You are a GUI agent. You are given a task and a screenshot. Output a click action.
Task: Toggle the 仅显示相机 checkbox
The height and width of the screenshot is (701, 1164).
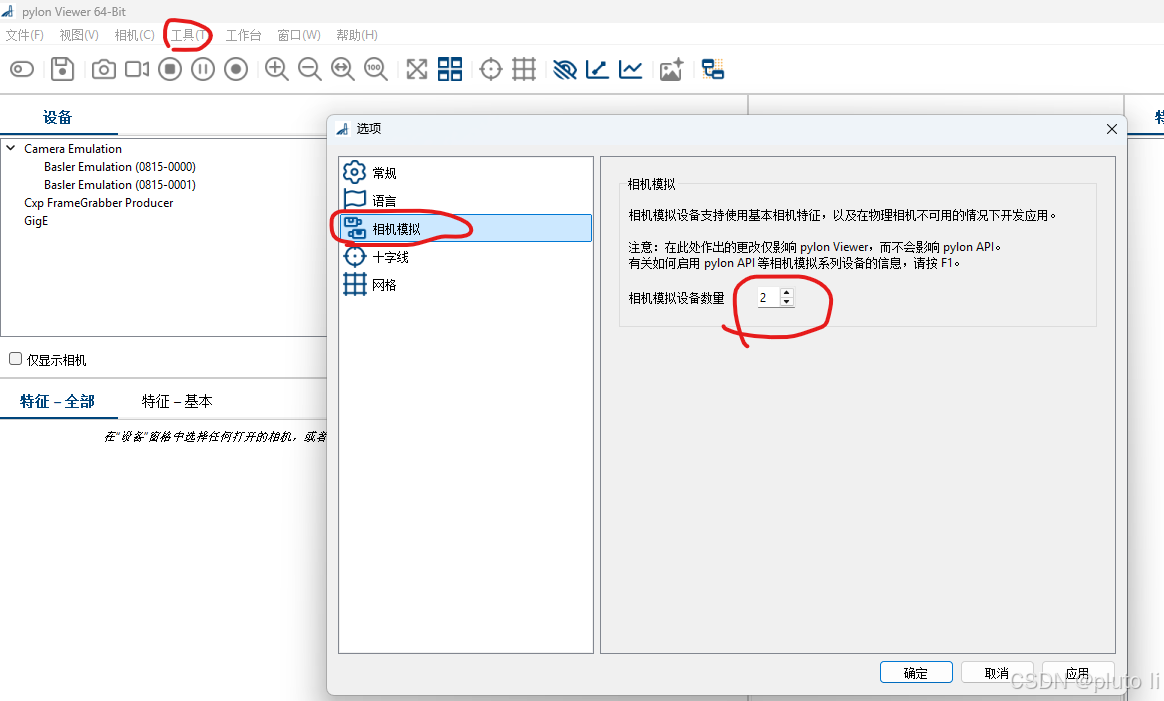coord(16,359)
